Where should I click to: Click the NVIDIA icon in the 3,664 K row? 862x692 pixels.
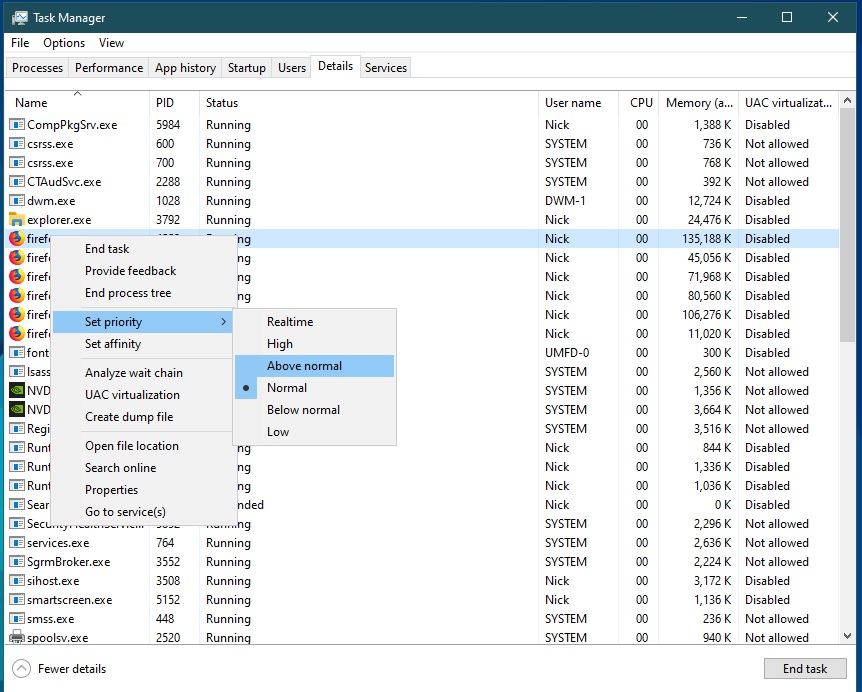click(x=17, y=409)
